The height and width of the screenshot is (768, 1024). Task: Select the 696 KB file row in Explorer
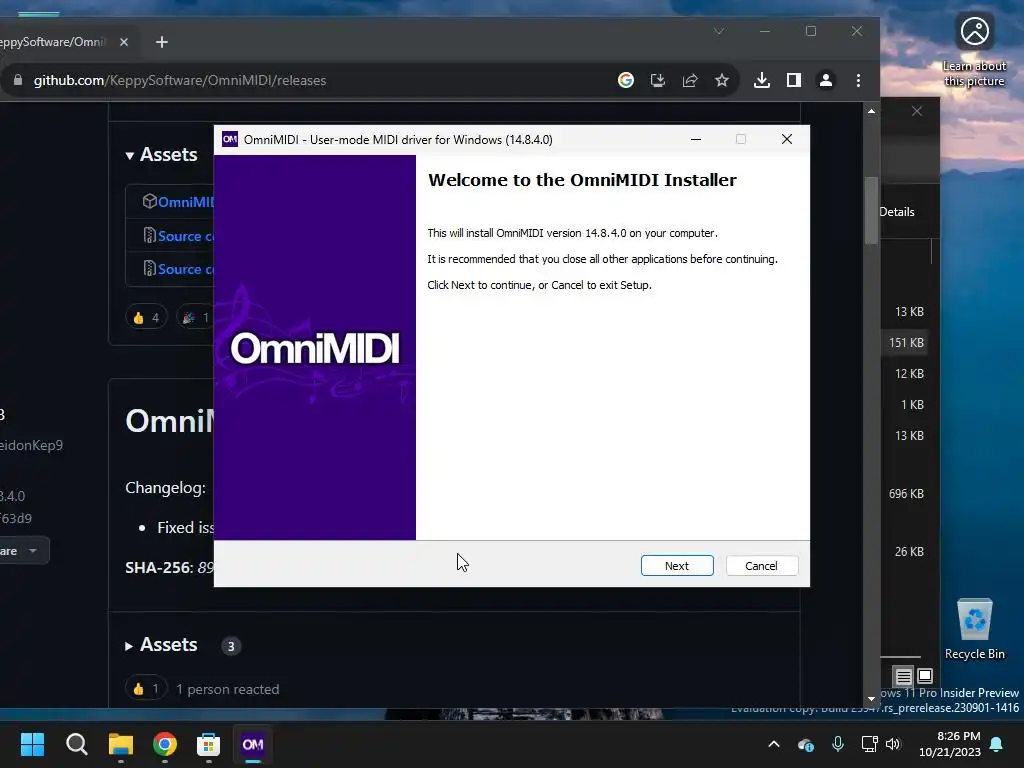coord(905,494)
